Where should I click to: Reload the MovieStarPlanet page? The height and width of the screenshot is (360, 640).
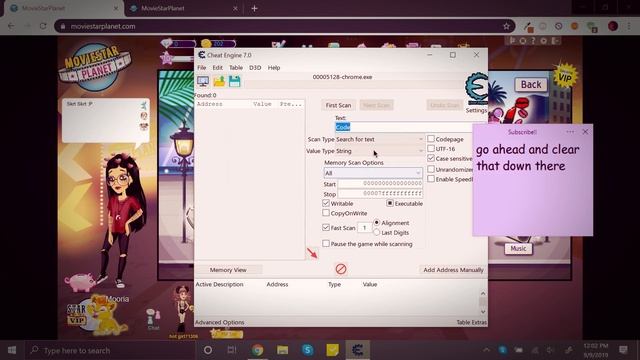(43, 26)
